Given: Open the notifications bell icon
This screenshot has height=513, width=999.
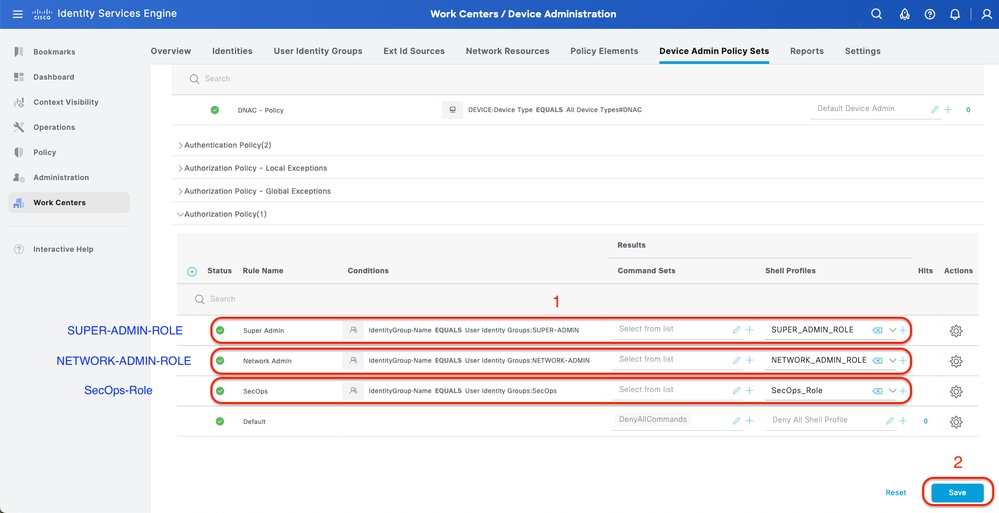Looking at the screenshot, I should point(954,14).
